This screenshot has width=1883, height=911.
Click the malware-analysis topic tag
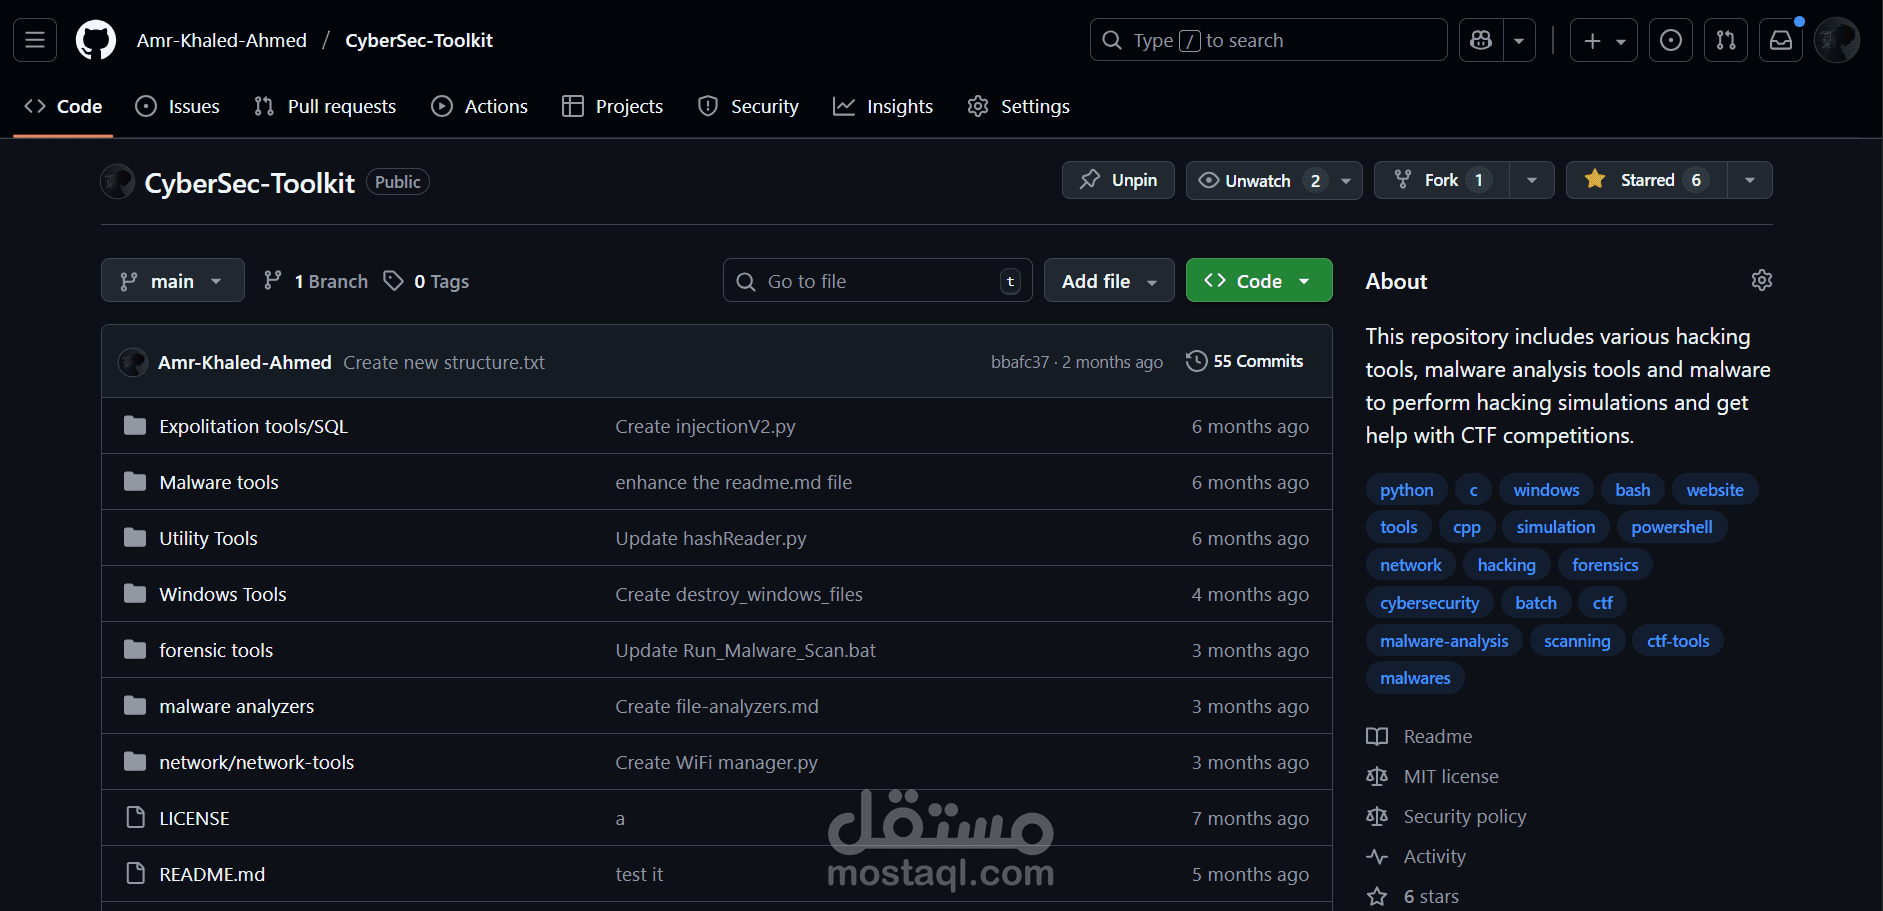[x=1444, y=641]
